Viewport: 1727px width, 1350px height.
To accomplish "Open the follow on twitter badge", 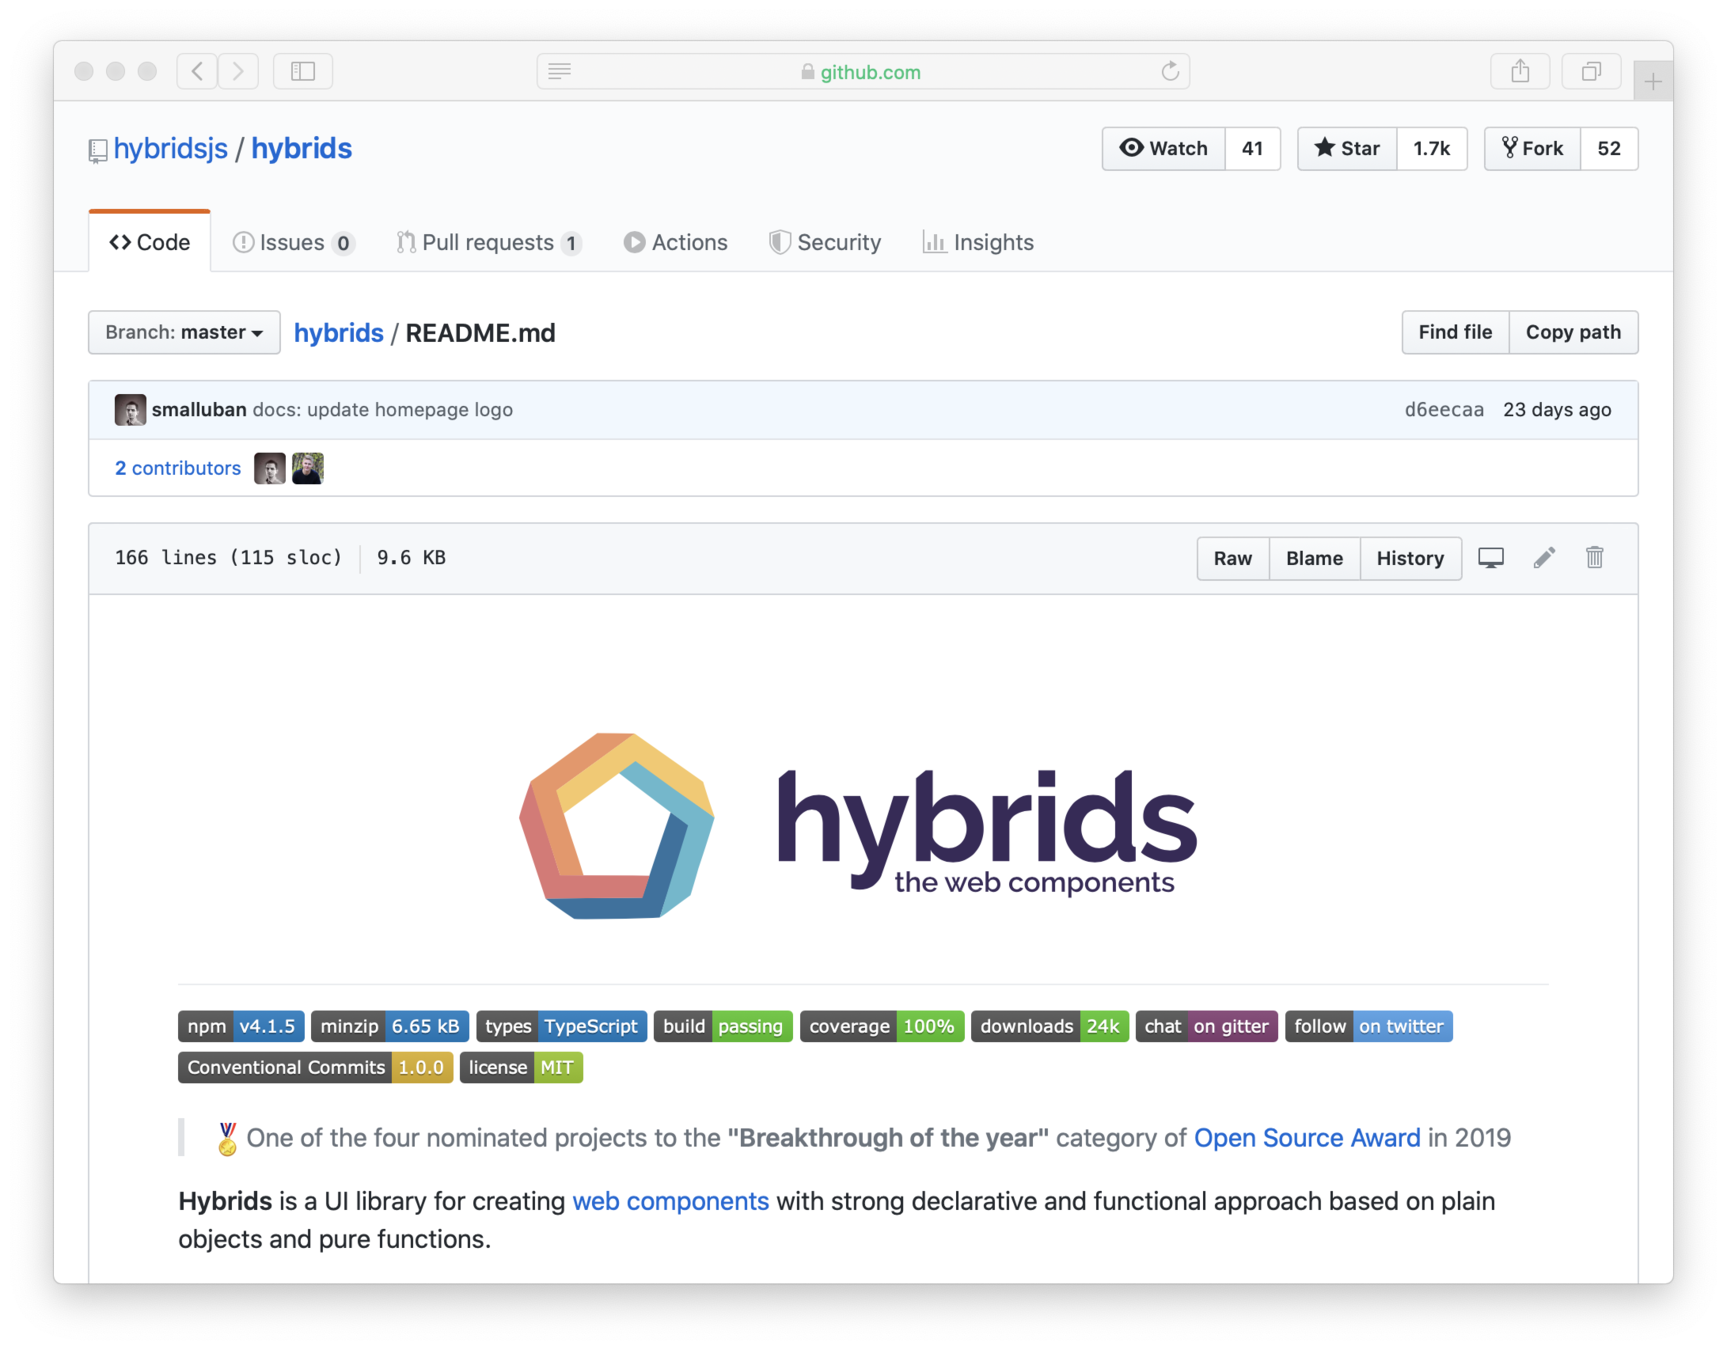I will coord(1369,1026).
